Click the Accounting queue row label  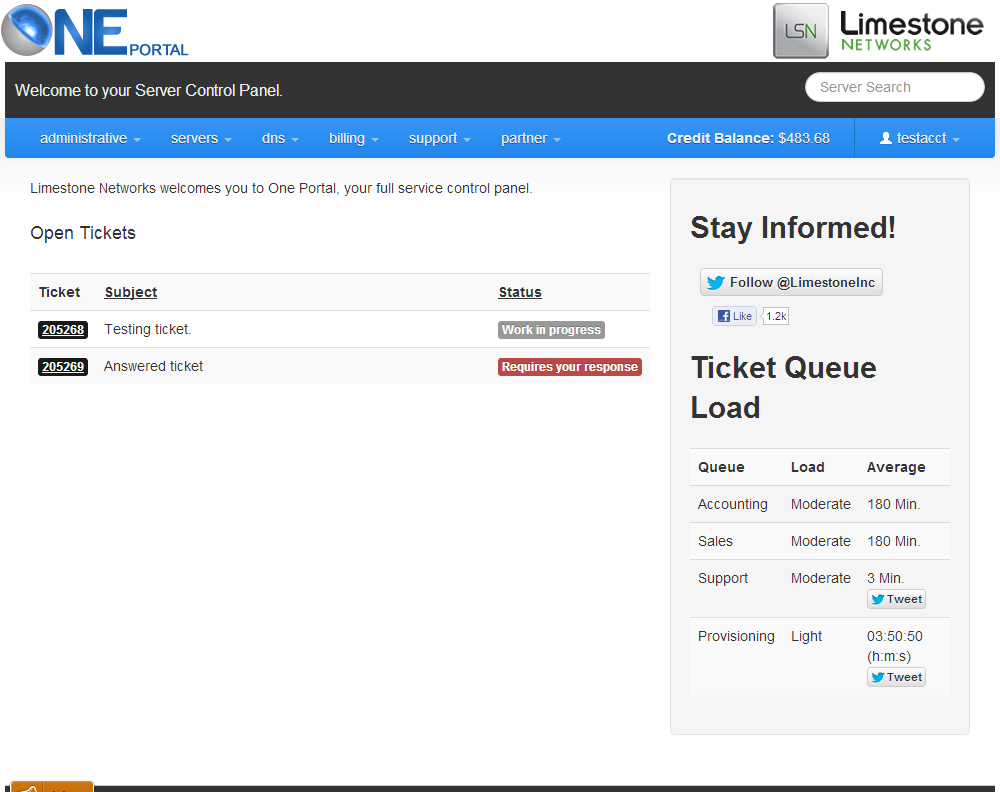[x=732, y=504]
